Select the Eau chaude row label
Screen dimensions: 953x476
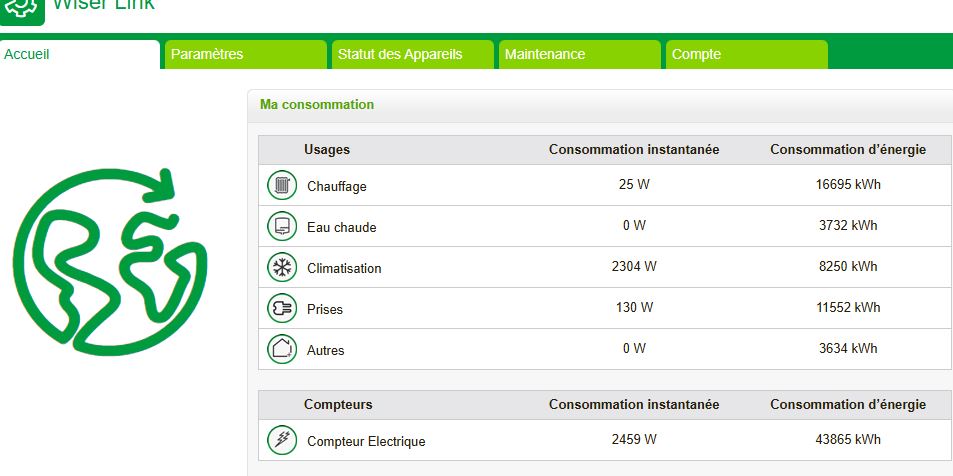click(x=342, y=227)
